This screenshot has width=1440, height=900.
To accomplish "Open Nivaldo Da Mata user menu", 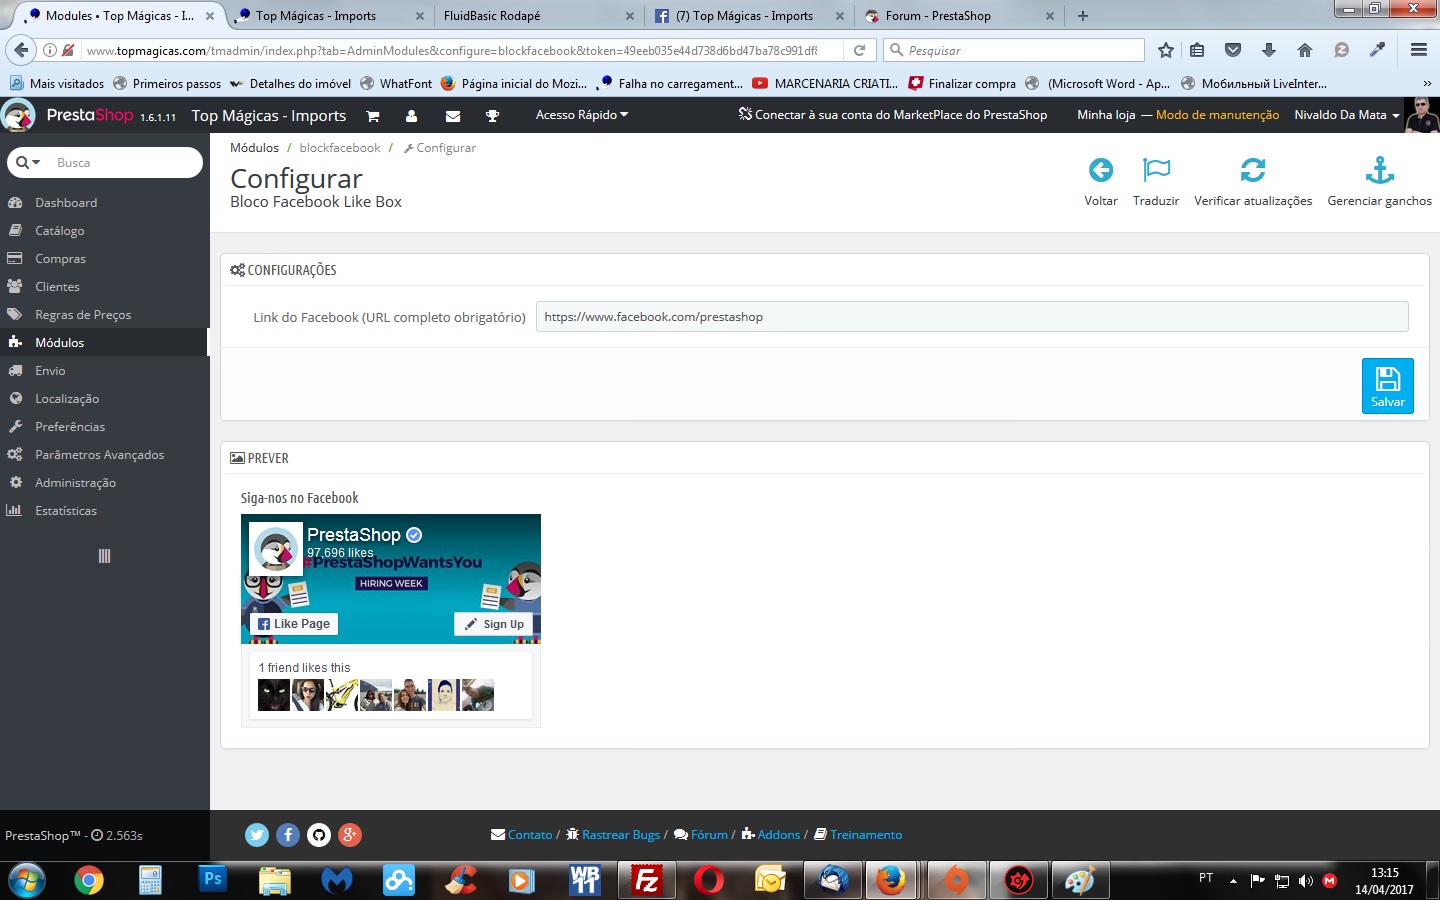I will pos(1347,115).
